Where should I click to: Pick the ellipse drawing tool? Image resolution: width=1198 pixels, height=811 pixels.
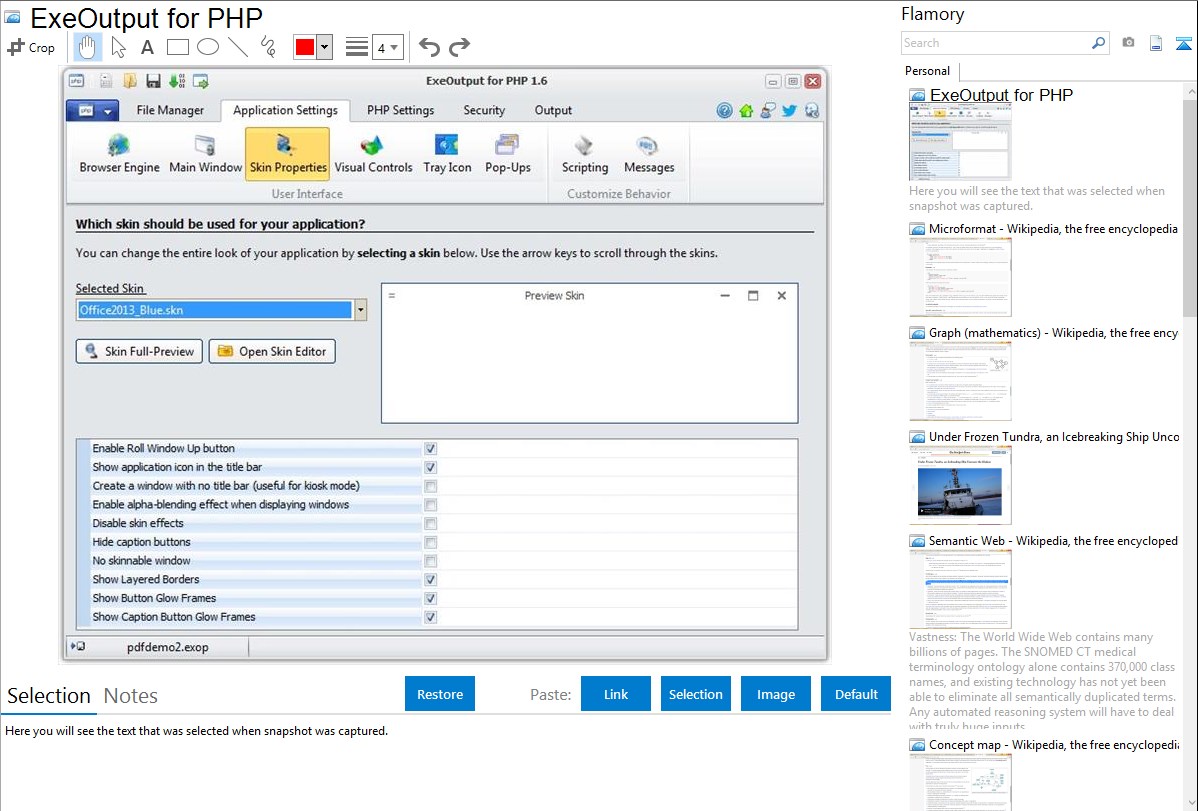tap(208, 47)
